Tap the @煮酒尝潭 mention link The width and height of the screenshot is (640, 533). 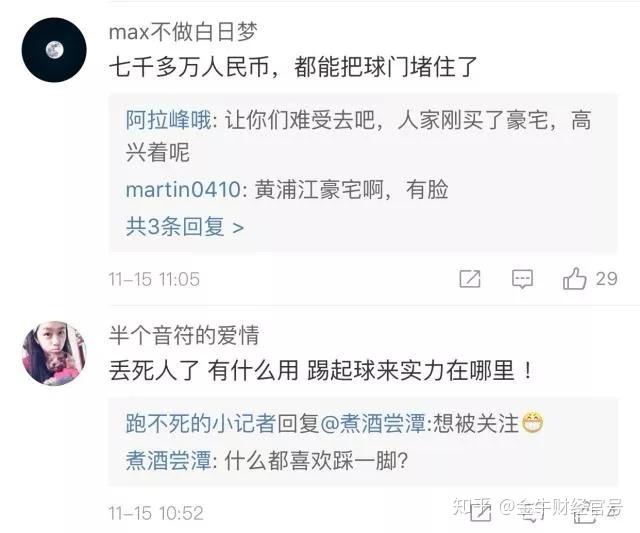pyautogui.click(x=373, y=423)
